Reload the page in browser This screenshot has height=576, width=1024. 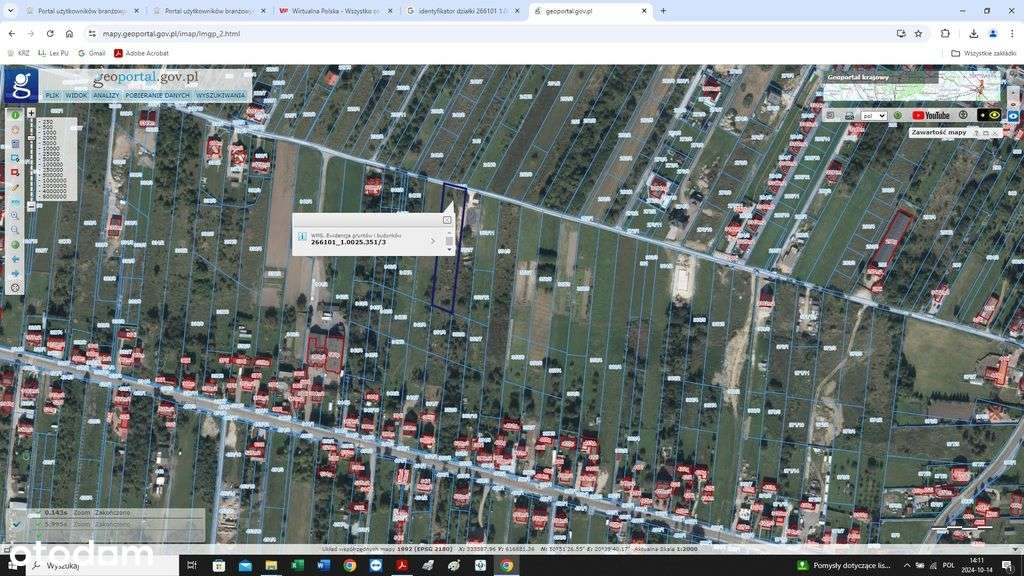[50, 33]
